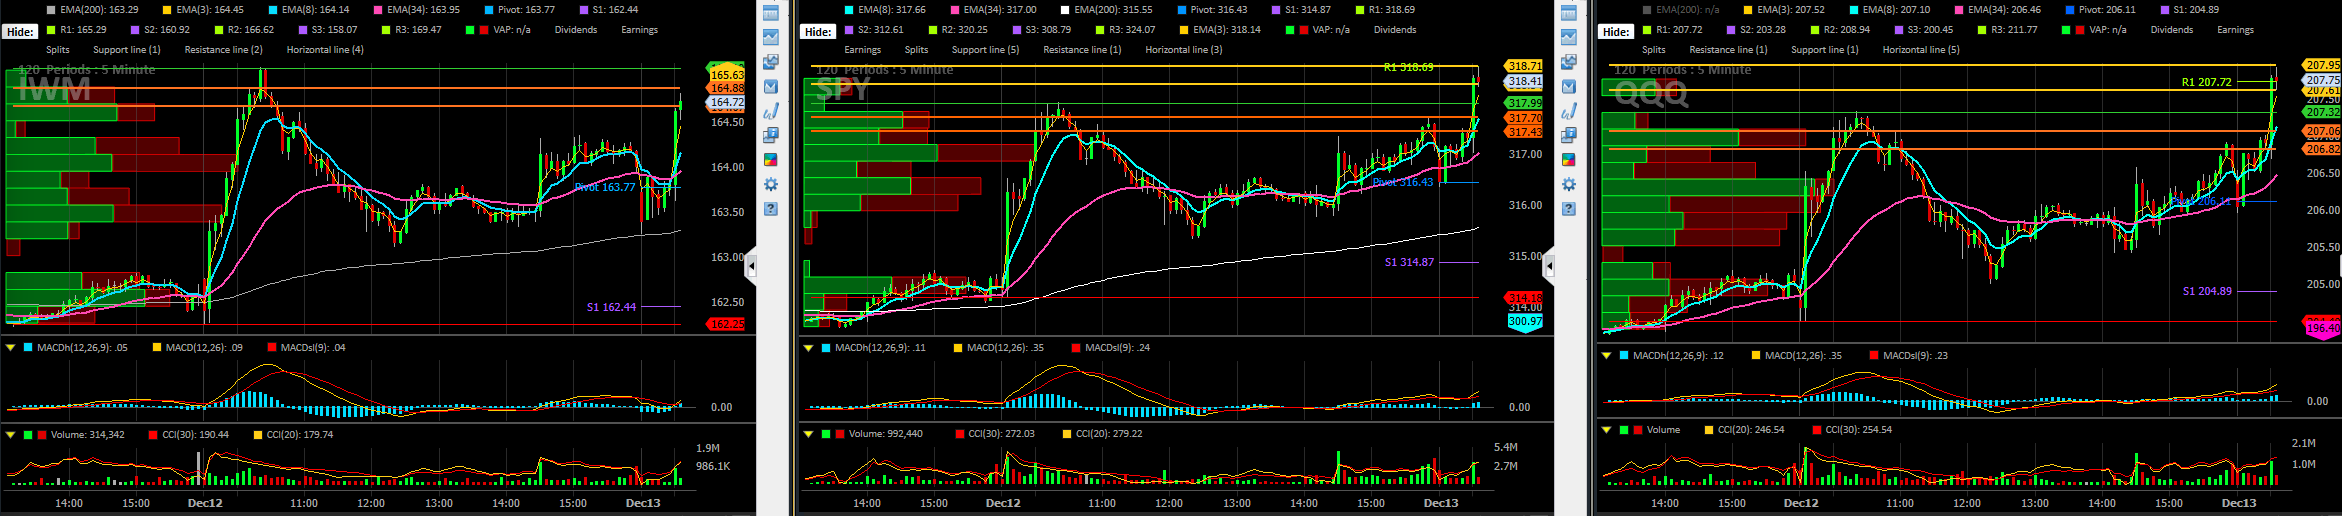
Task: Click the compare charts icon in IWM sidebar
Action: pyautogui.click(x=771, y=62)
